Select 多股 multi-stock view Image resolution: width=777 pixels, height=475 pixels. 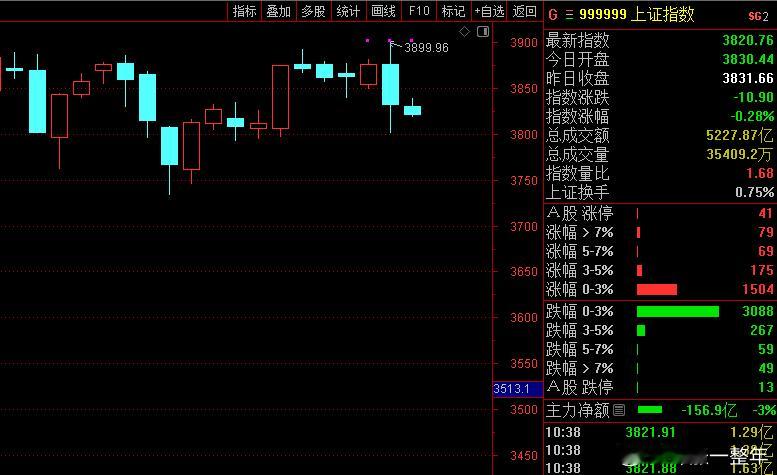click(313, 11)
